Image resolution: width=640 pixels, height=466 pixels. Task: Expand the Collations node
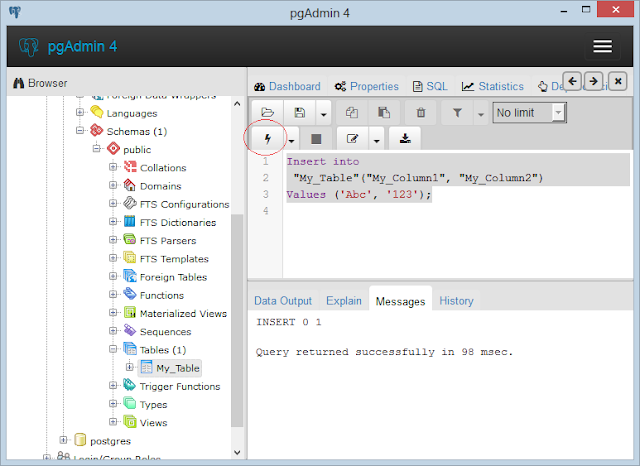coord(113,167)
